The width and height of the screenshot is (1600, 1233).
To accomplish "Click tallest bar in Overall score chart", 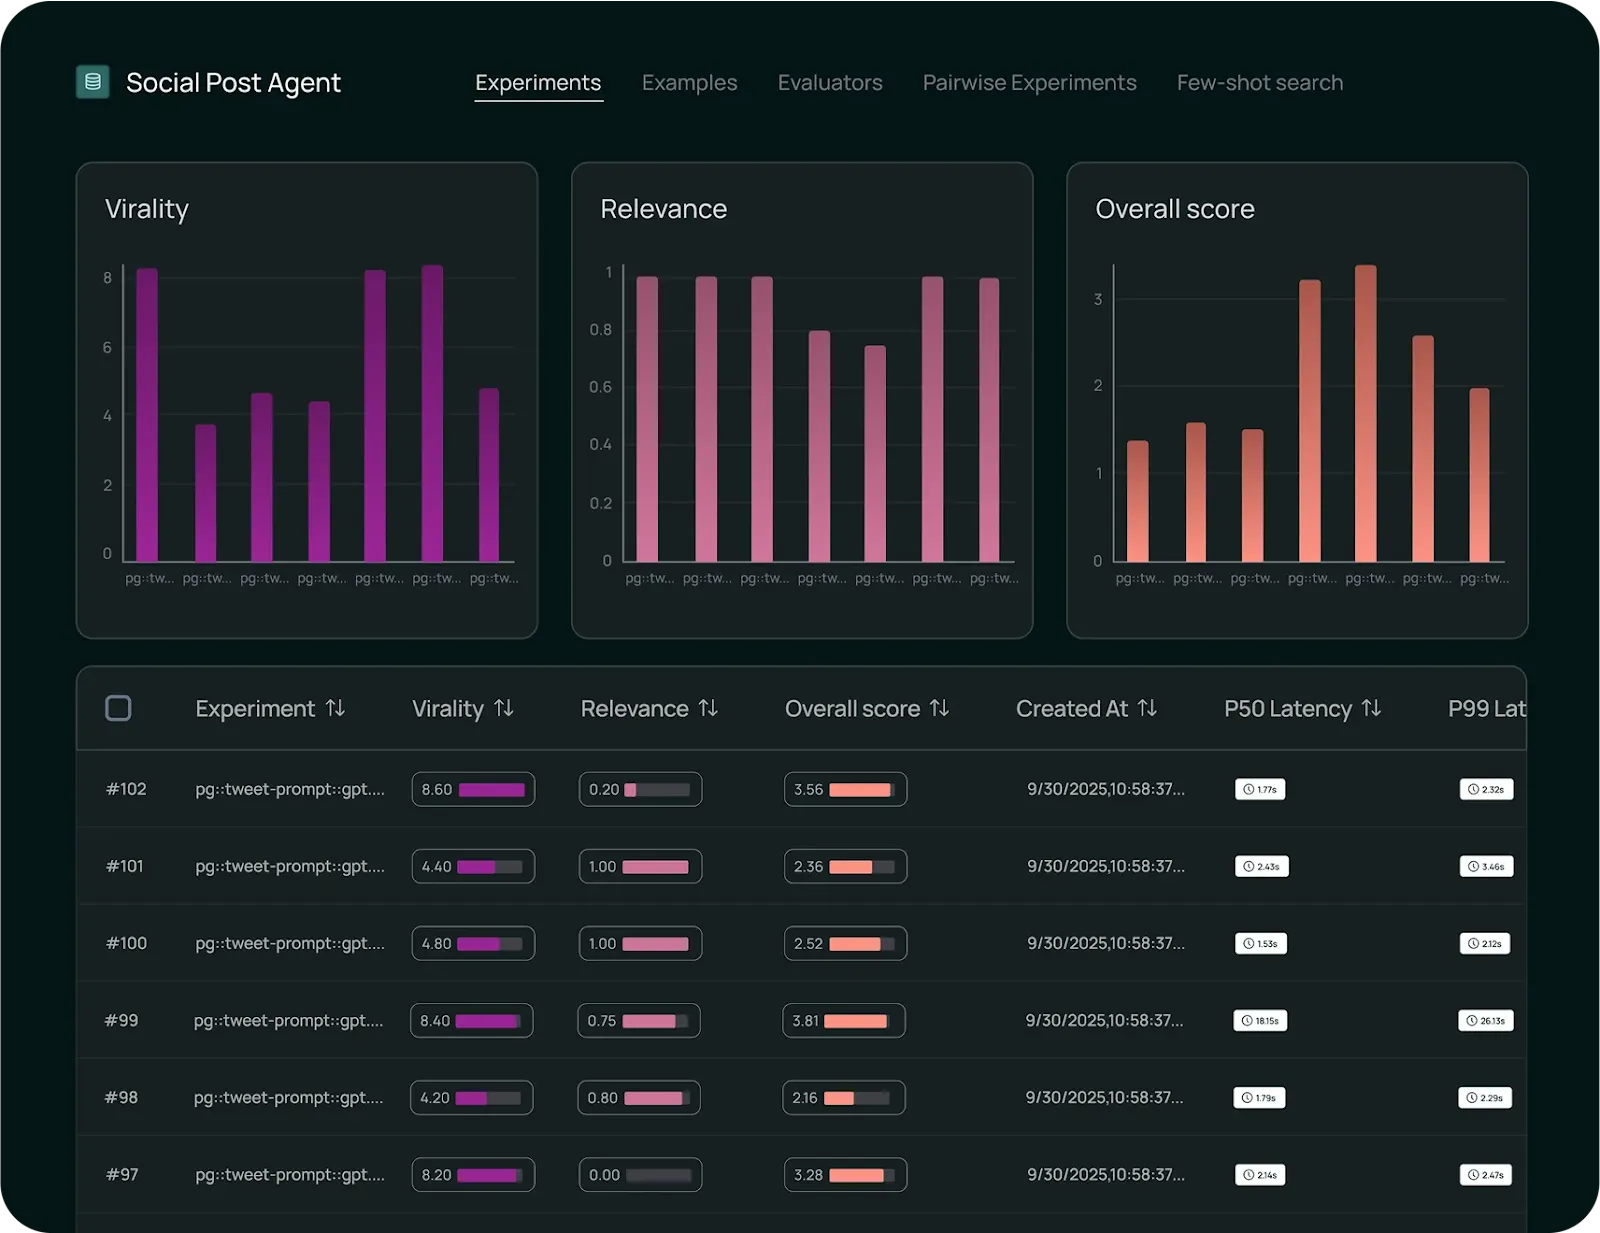I will click(x=1365, y=413).
